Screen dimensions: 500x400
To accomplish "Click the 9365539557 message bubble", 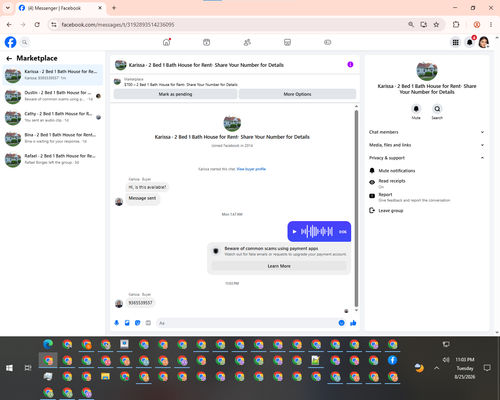I will click(140, 303).
